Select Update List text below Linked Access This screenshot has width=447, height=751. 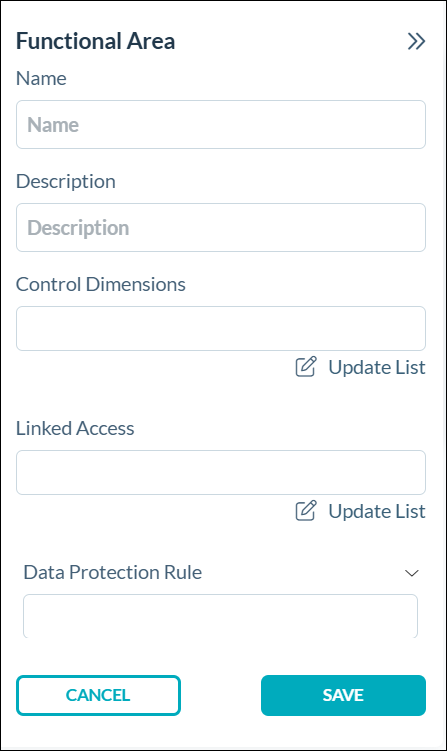377,511
